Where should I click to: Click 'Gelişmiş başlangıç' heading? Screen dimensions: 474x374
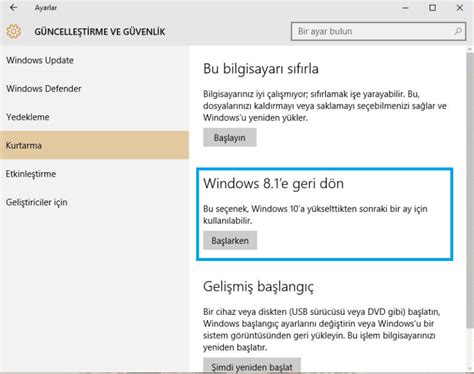pos(258,286)
